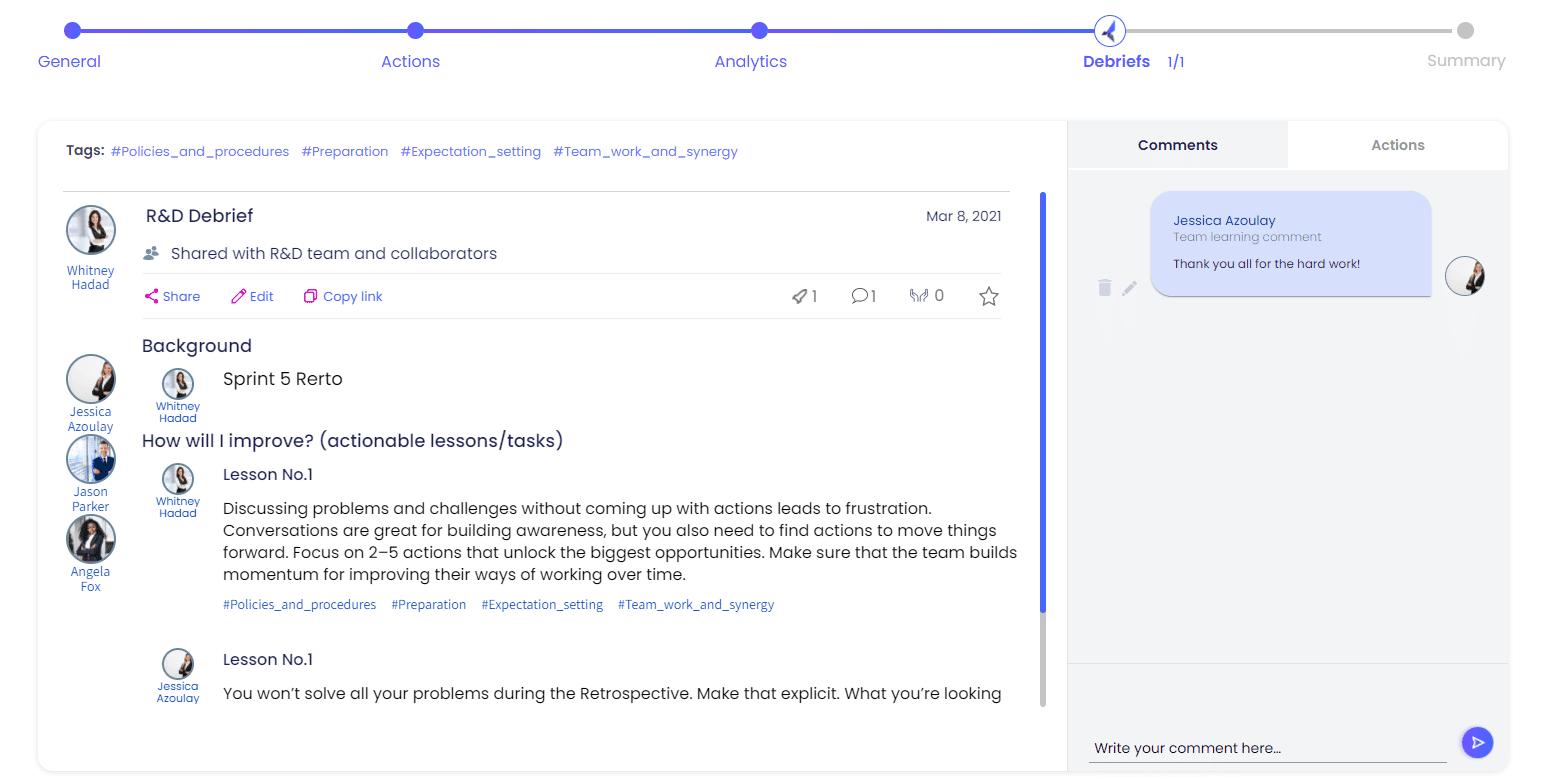The height and width of the screenshot is (780, 1552).
Task: Open the Summary step
Action: (x=1465, y=31)
